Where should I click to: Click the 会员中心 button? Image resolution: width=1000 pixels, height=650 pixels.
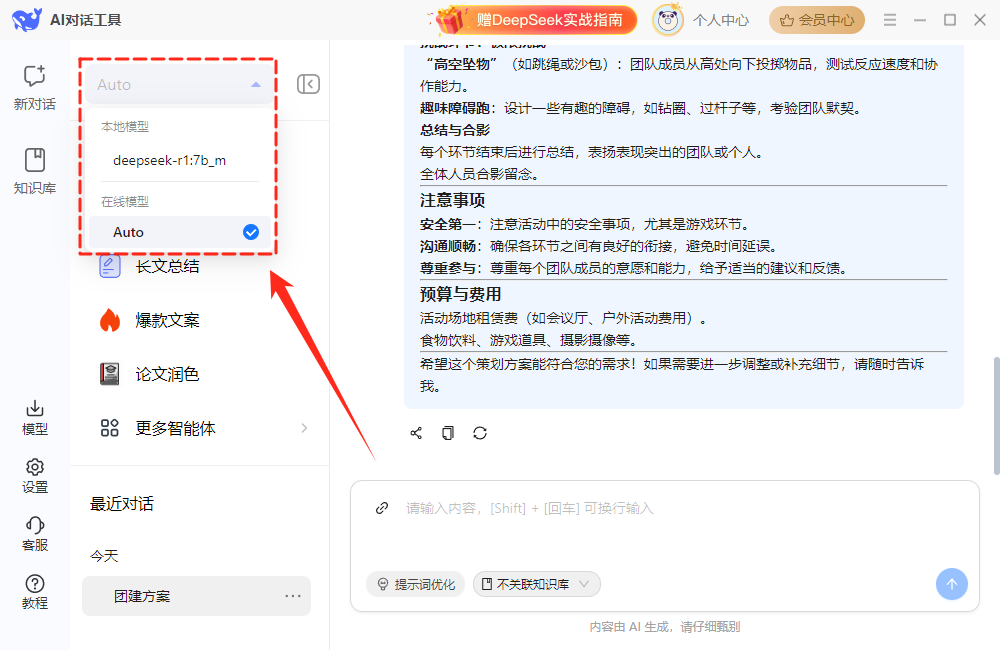point(817,19)
